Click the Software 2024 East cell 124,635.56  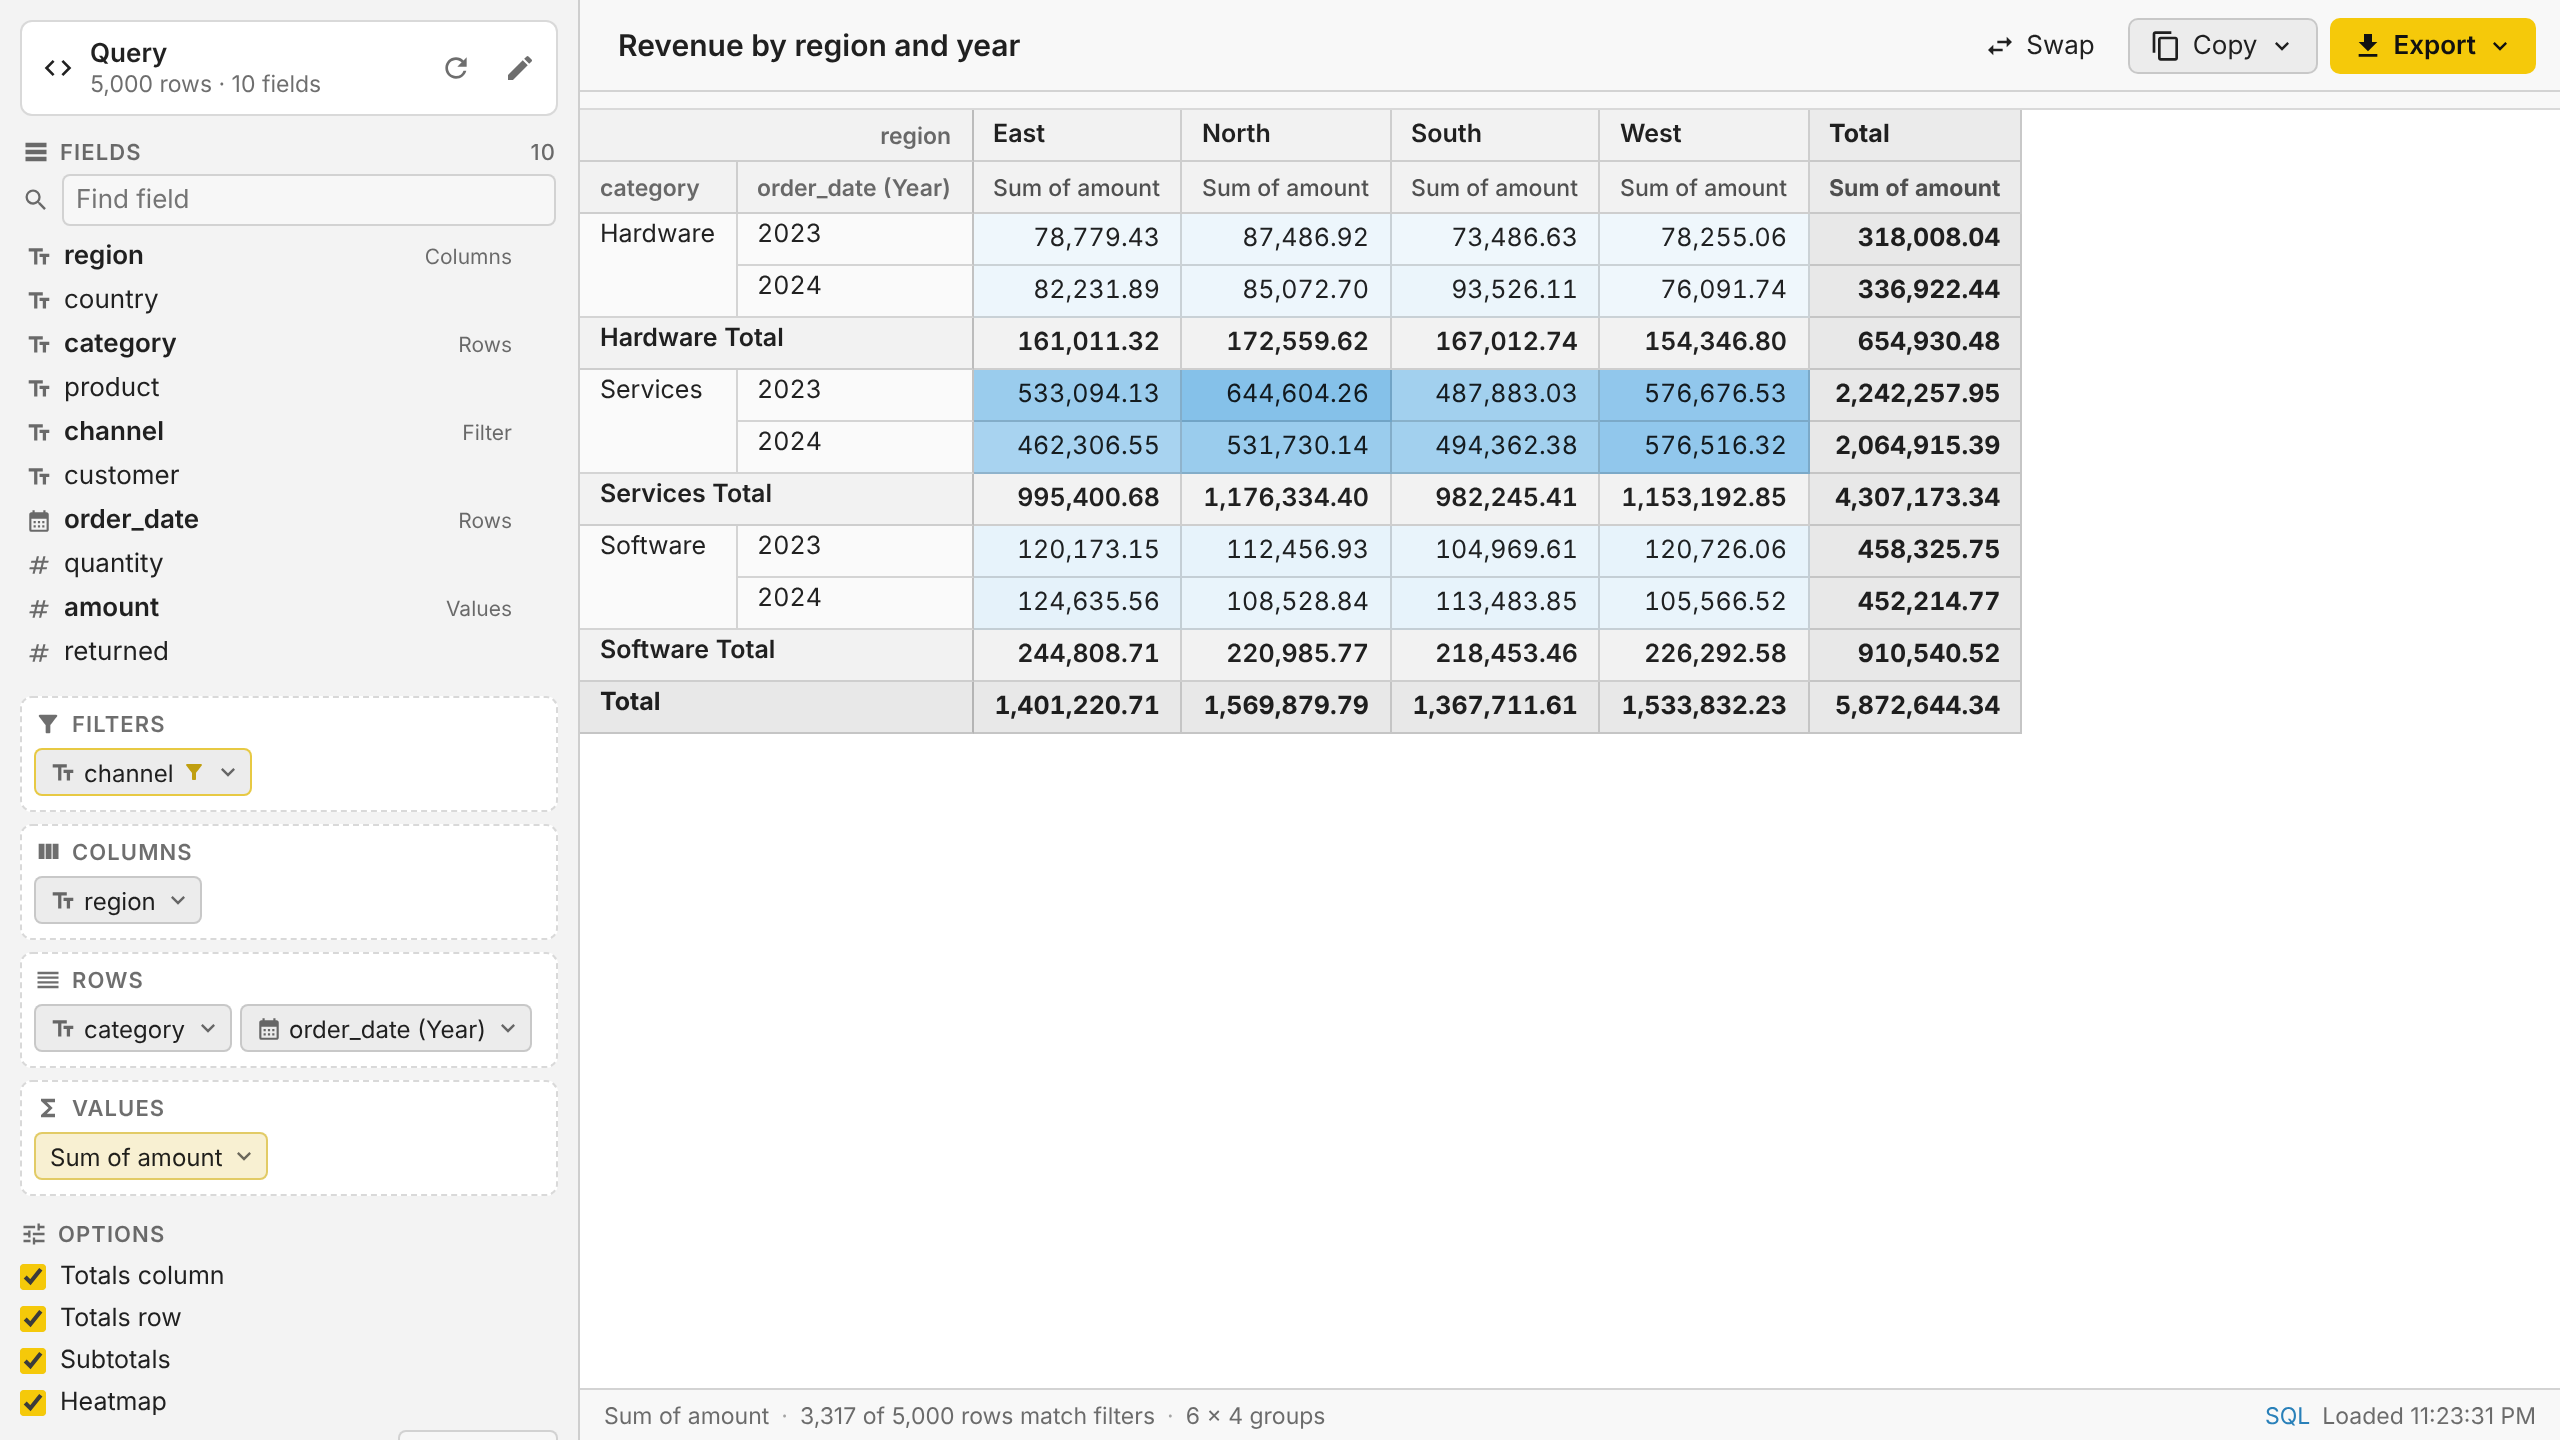pos(1077,602)
